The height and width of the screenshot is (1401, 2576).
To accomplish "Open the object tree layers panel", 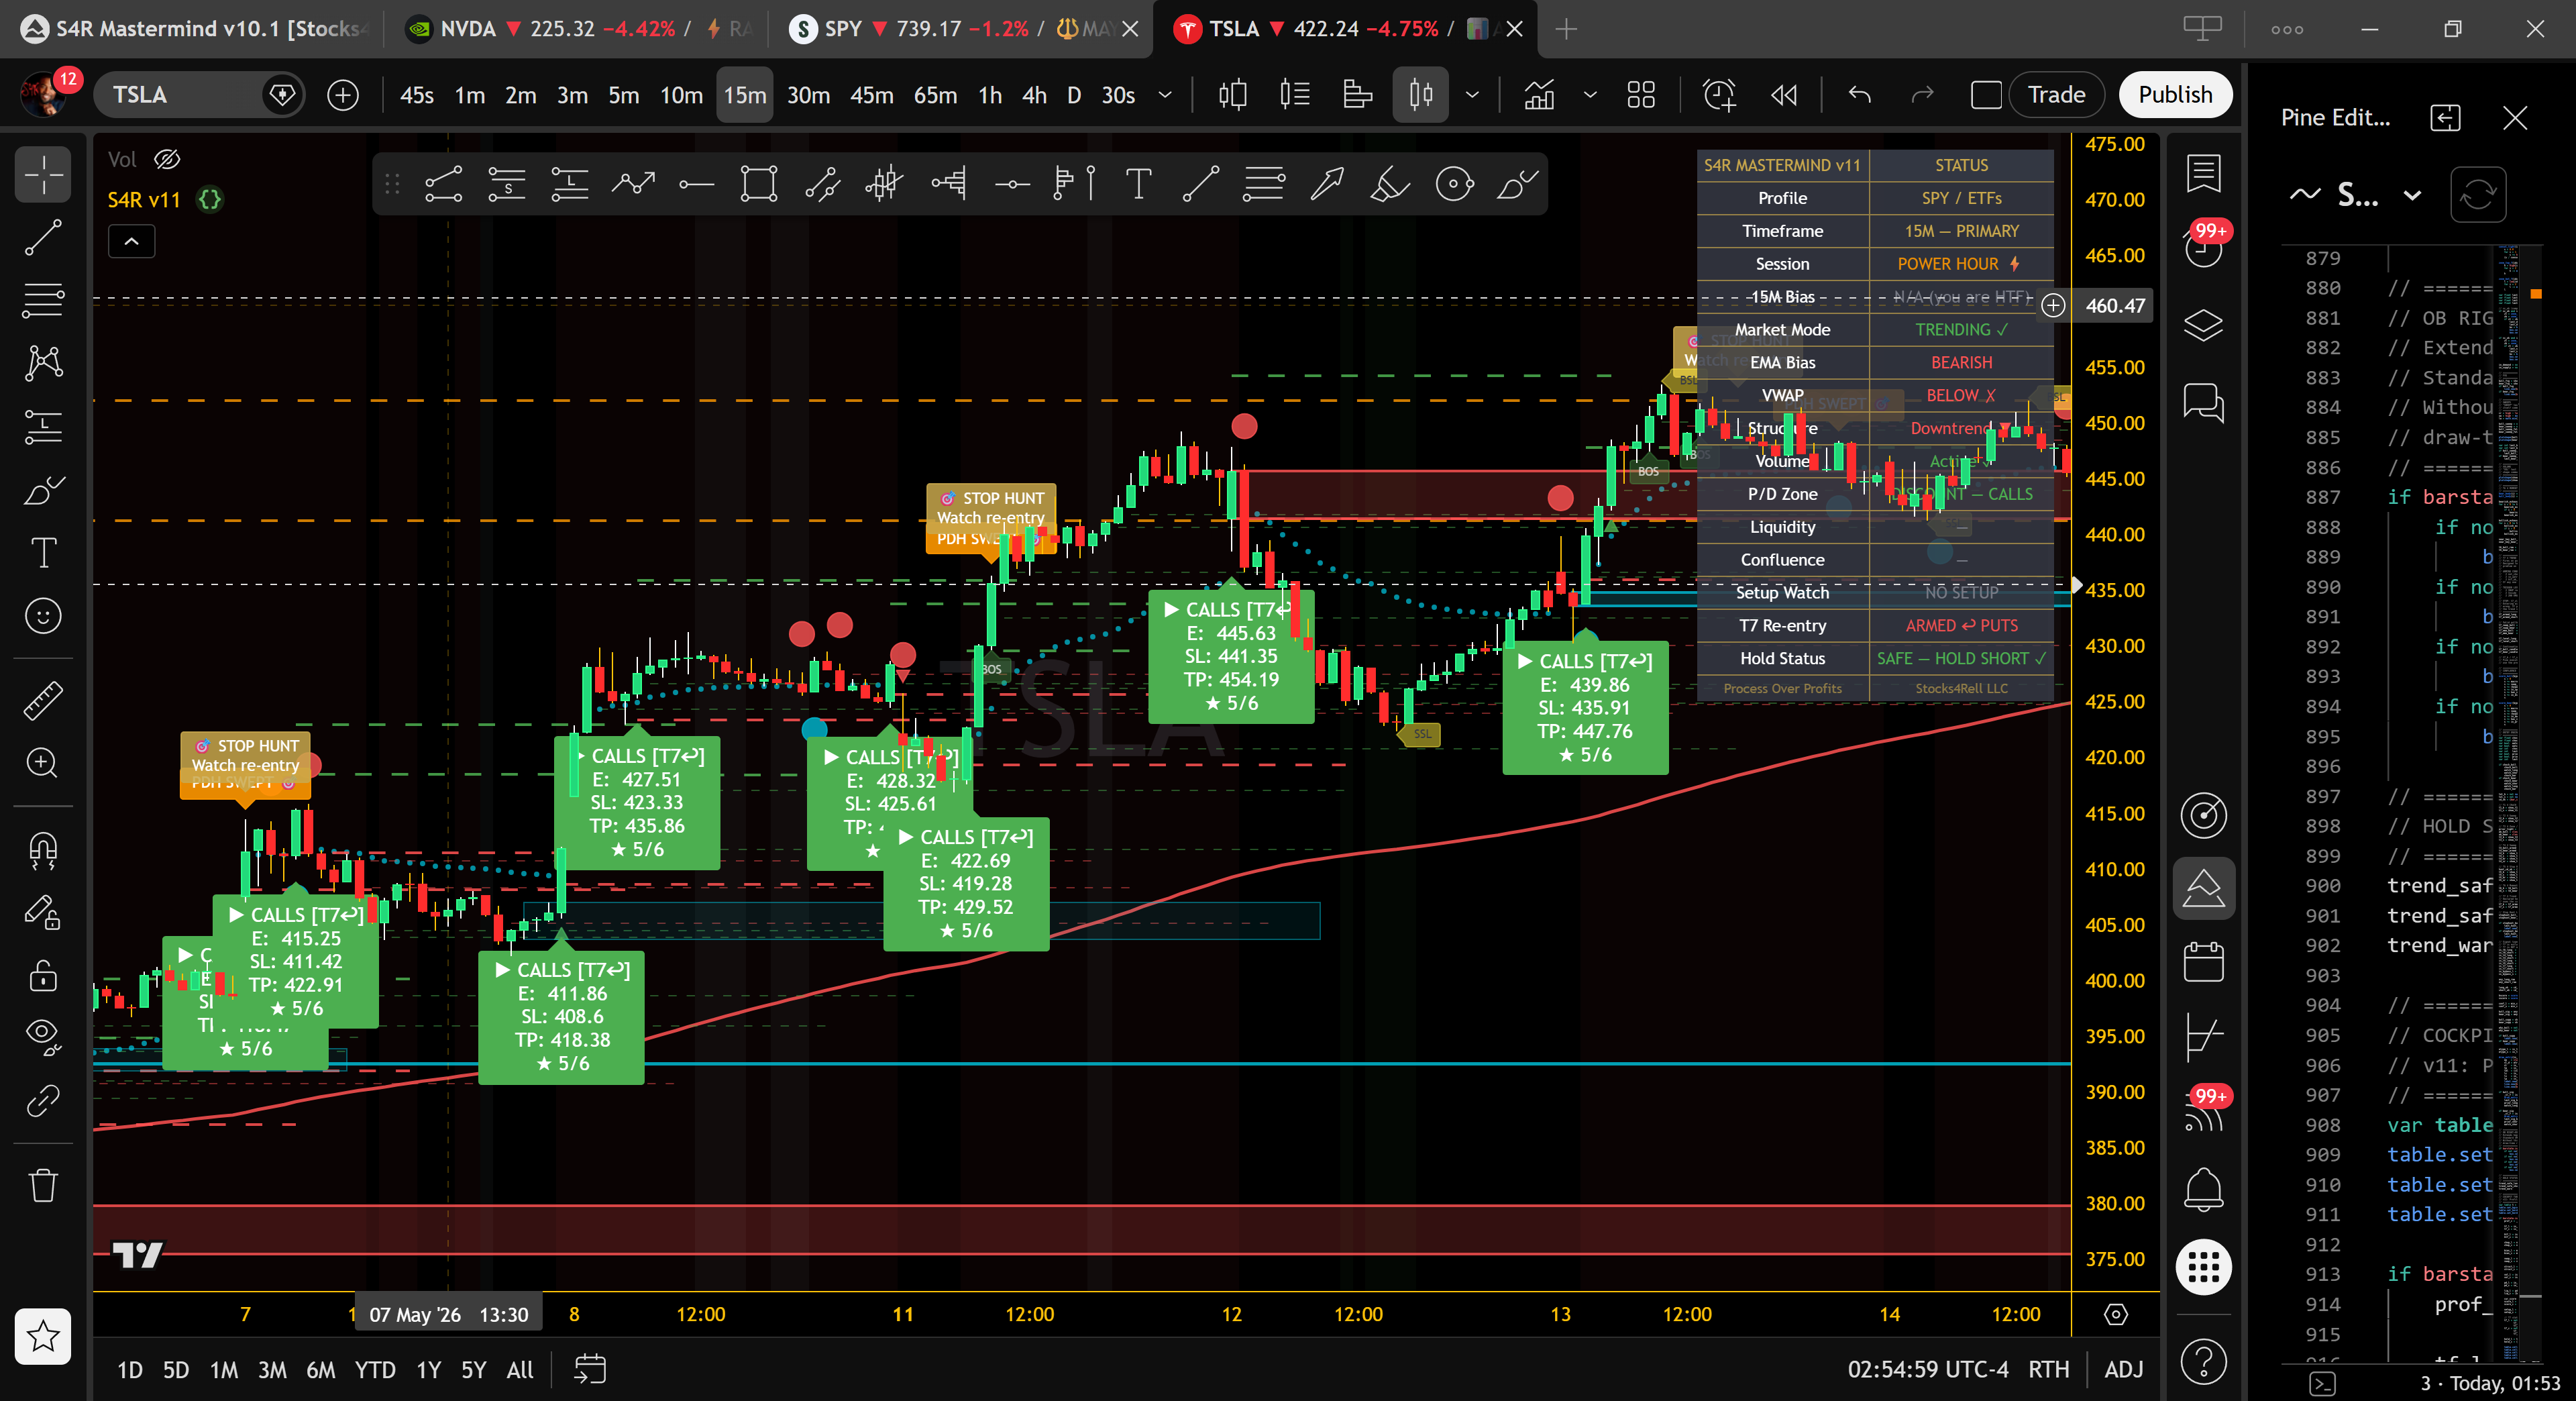I will pos(2204,325).
